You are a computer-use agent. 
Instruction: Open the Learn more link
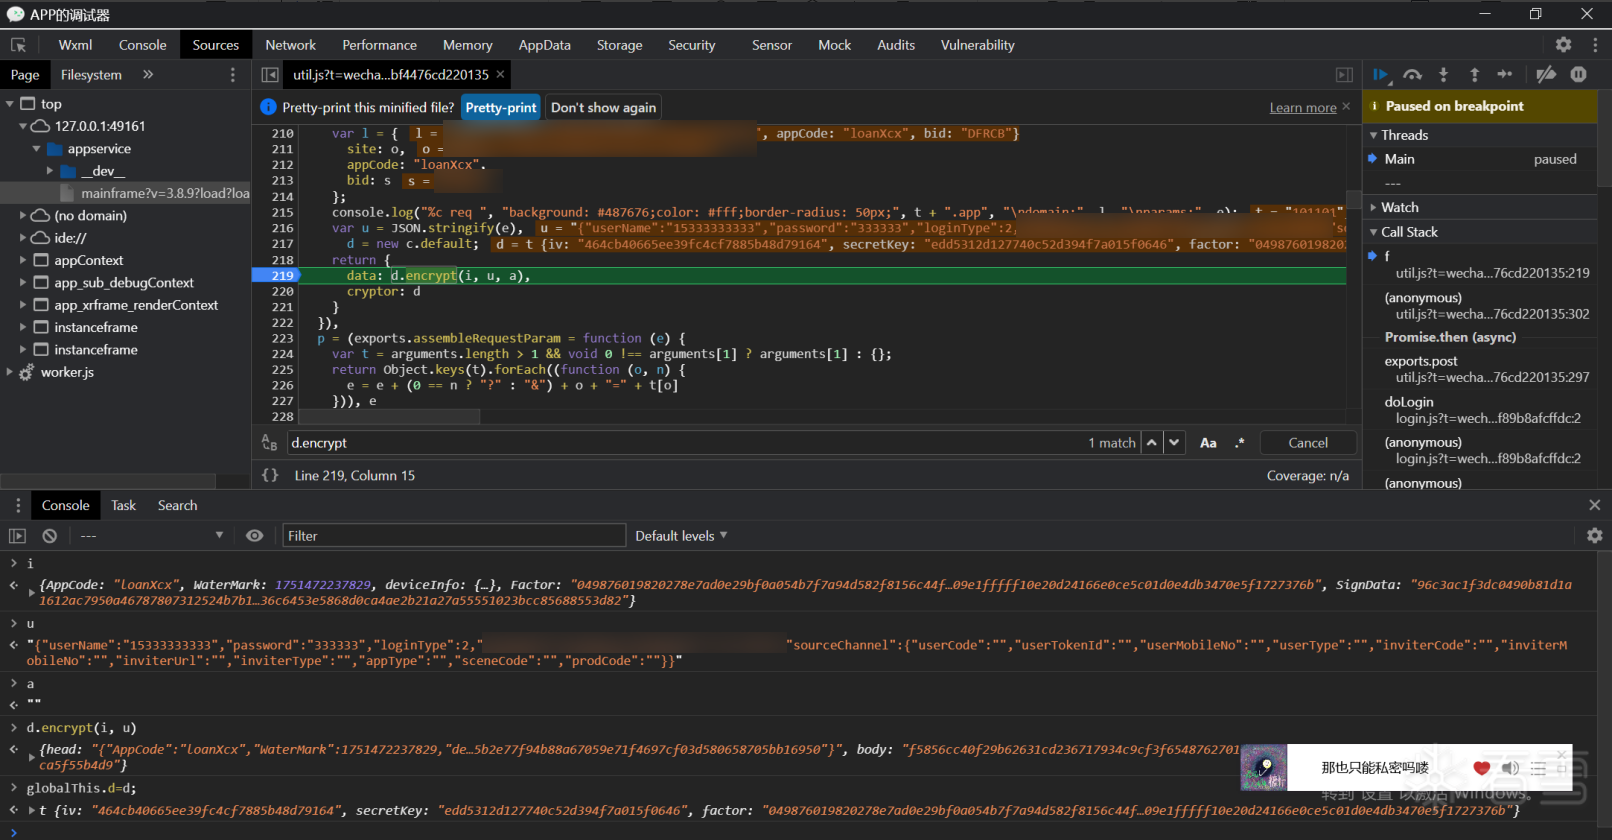pos(1302,108)
